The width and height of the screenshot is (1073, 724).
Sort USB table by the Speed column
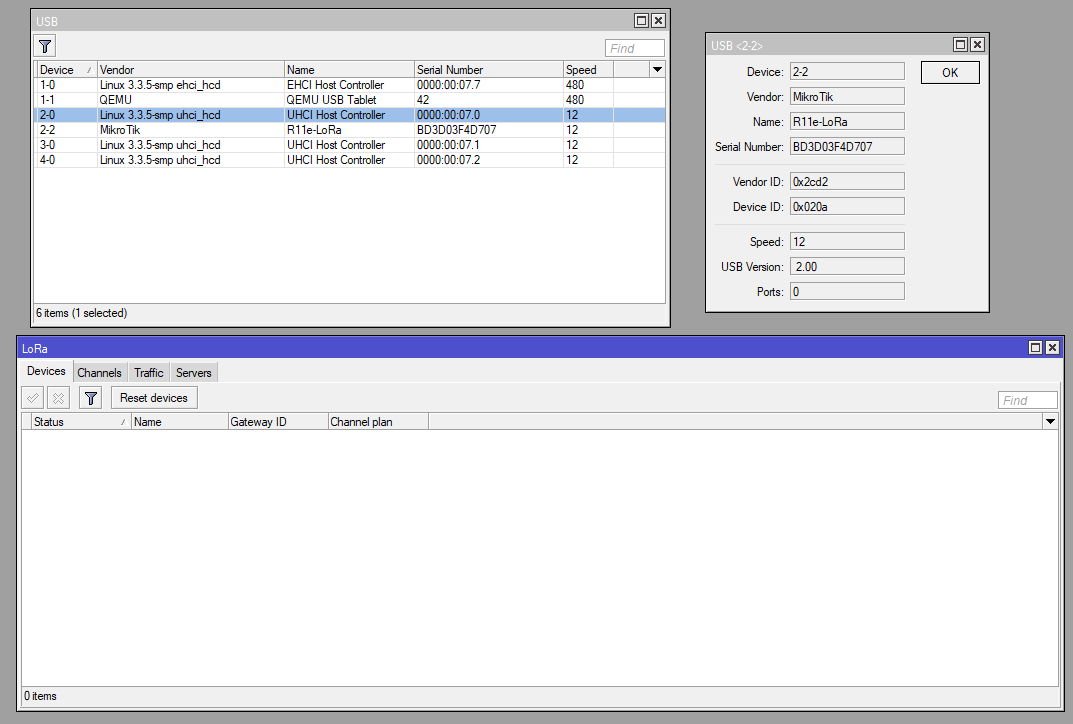point(588,69)
